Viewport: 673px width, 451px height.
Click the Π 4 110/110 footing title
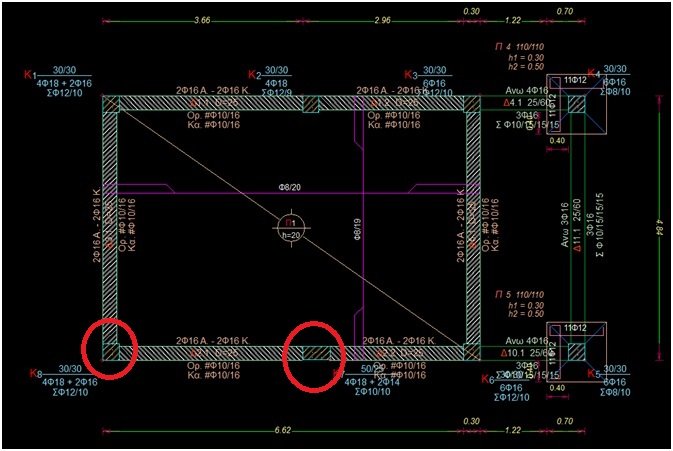pos(517,46)
